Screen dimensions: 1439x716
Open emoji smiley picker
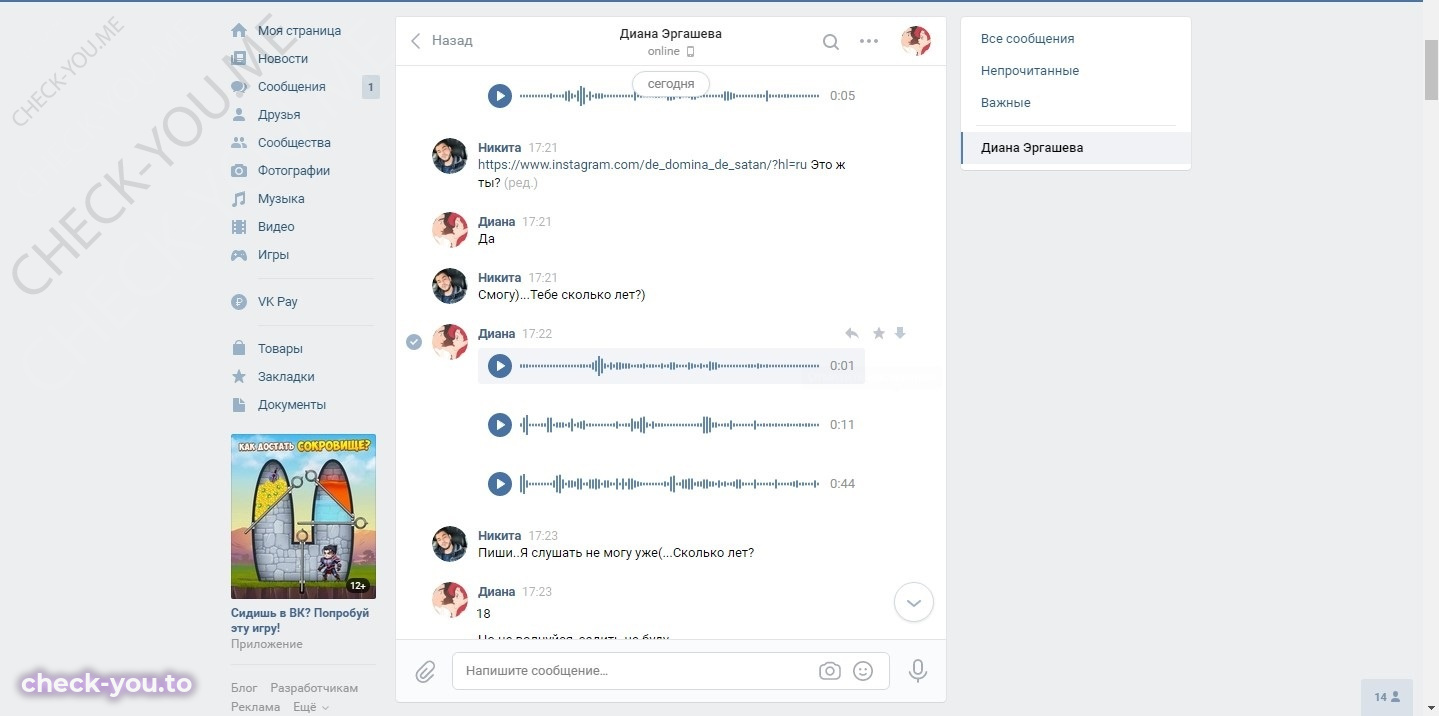[863, 671]
